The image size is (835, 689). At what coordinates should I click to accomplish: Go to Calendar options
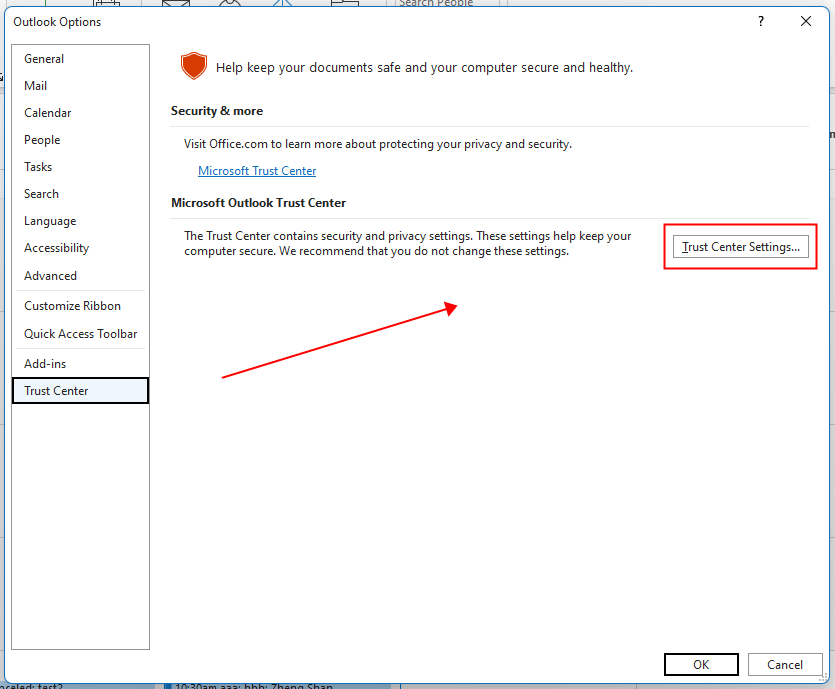click(x=48, y=113)
